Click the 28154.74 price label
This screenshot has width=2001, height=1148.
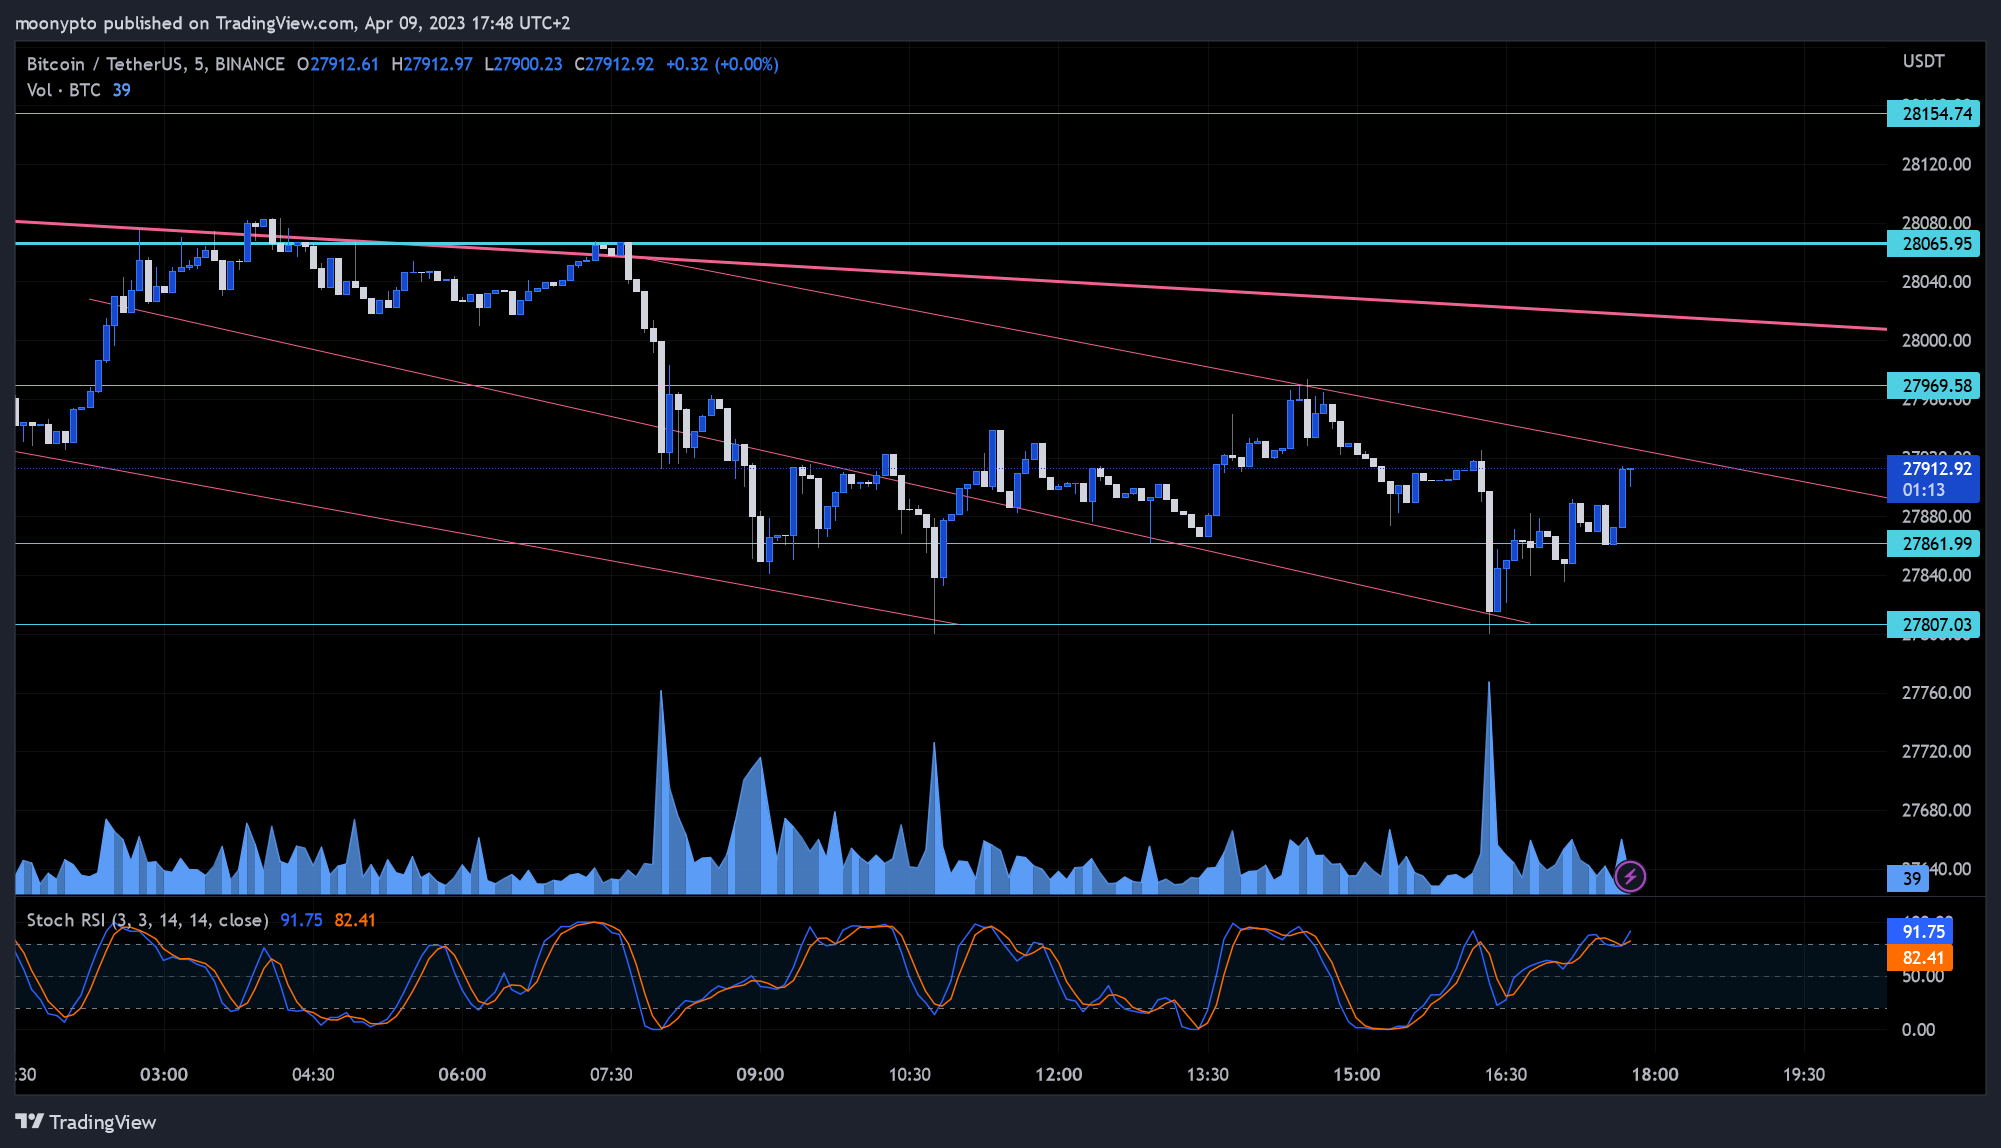[x=1933, y=114]
